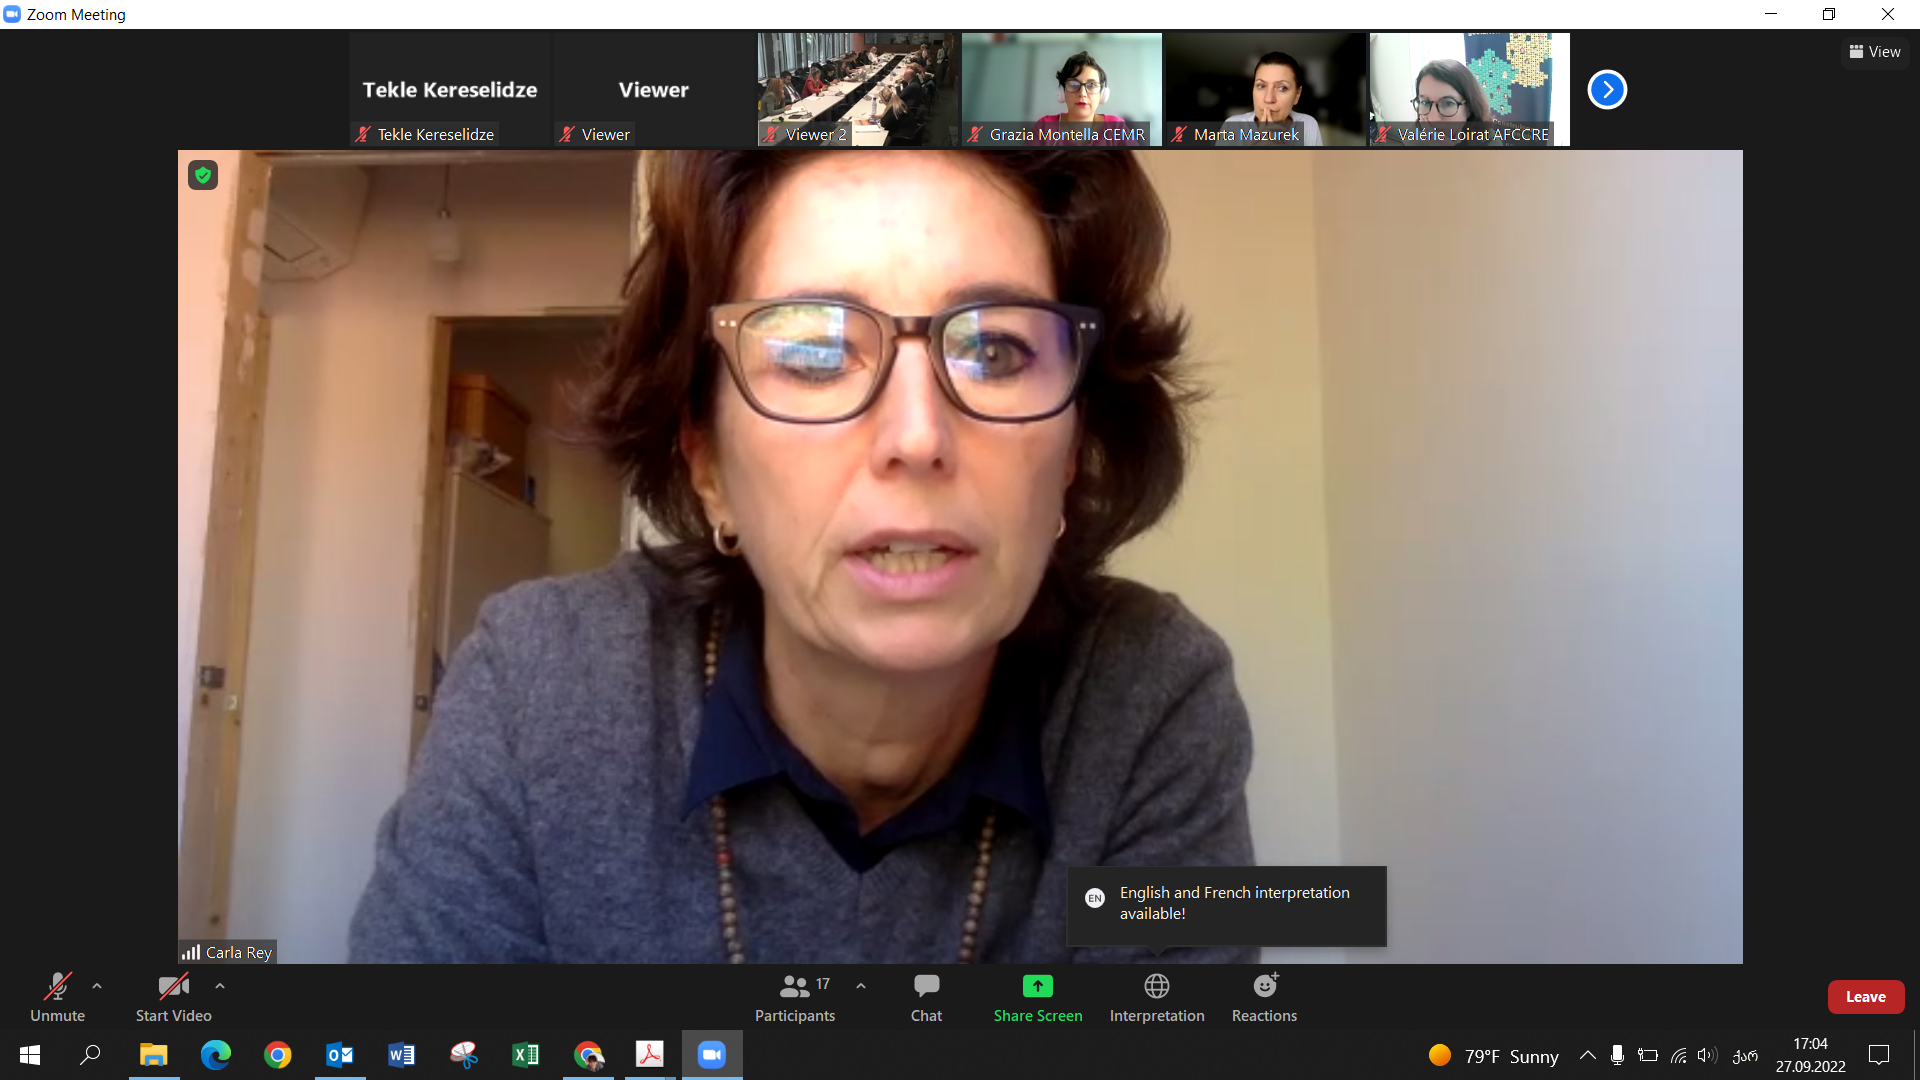Show next participants with blue arrow

[x=1607, y=89]
